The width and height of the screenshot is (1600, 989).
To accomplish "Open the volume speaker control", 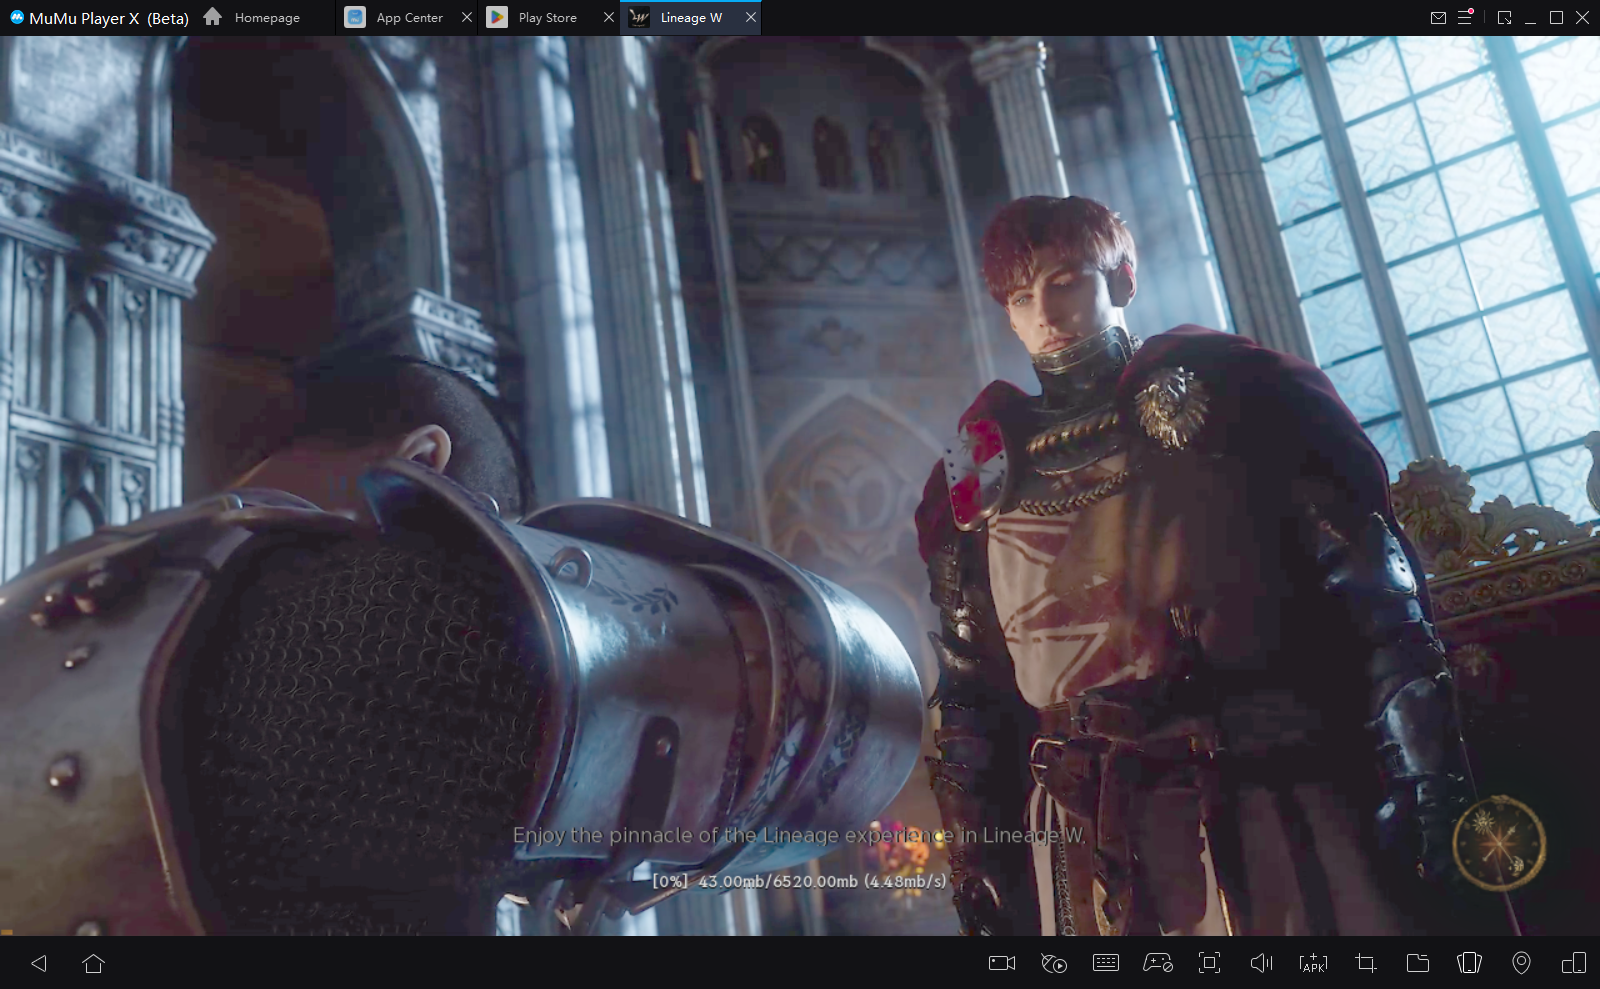I will coord(1262,963).
